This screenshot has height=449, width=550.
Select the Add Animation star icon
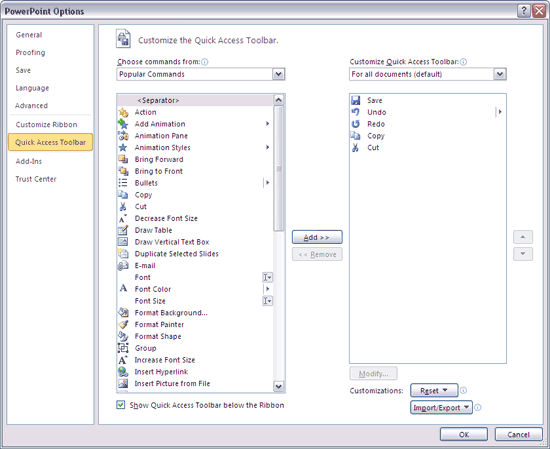pos(123,124)
